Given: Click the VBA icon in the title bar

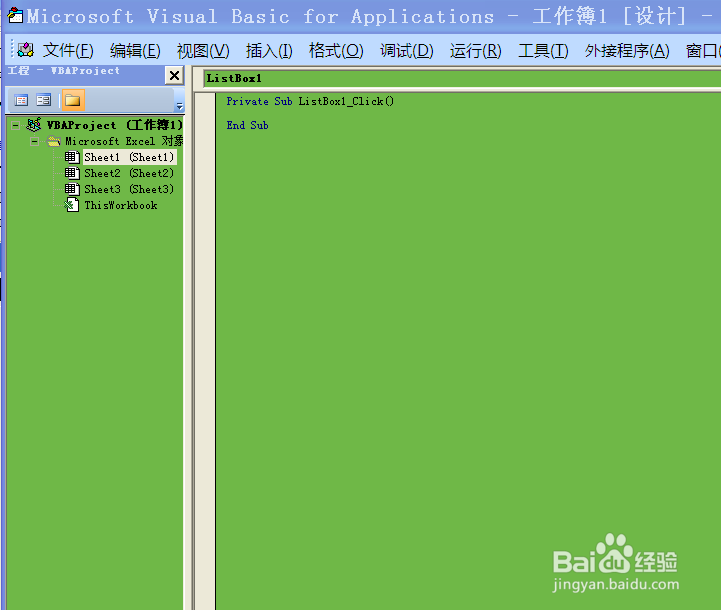Looking at the screenshot, I should [x=15, y=15].
